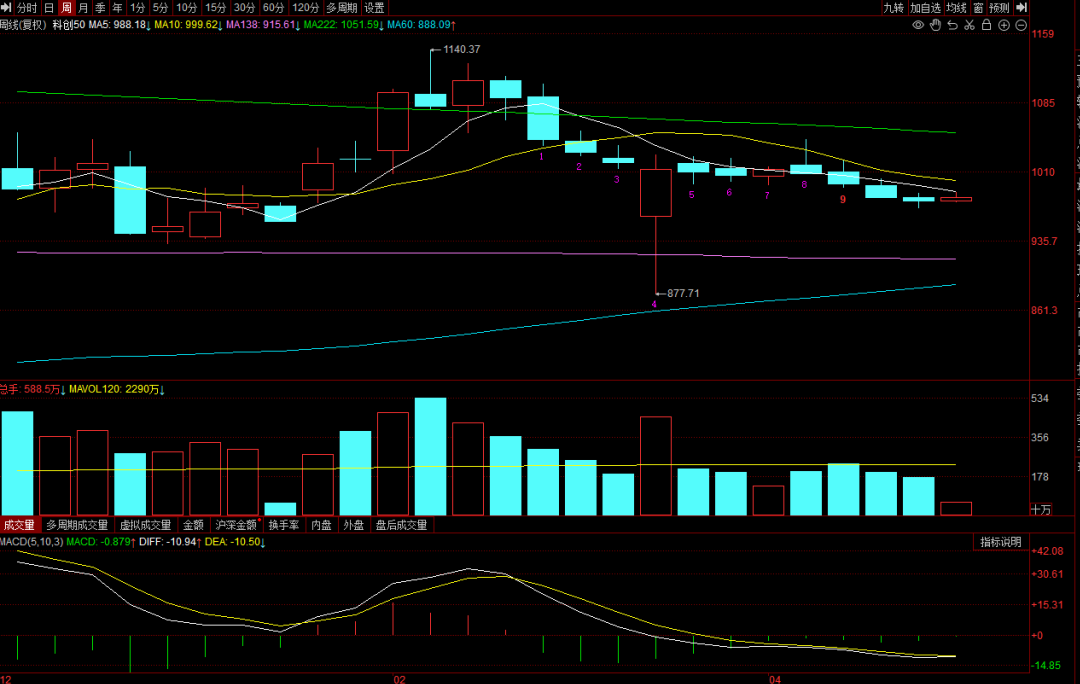The height and width of the screenshot is (684, 1080).
Task: Select the 沪深金额 tab
Action: 236,525
